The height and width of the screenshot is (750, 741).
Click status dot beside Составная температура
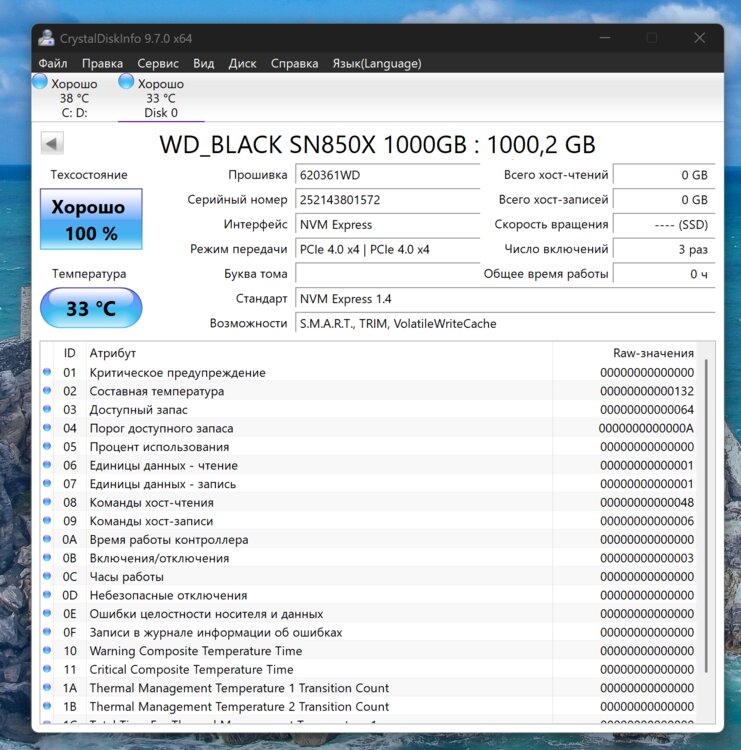point(47,392)
